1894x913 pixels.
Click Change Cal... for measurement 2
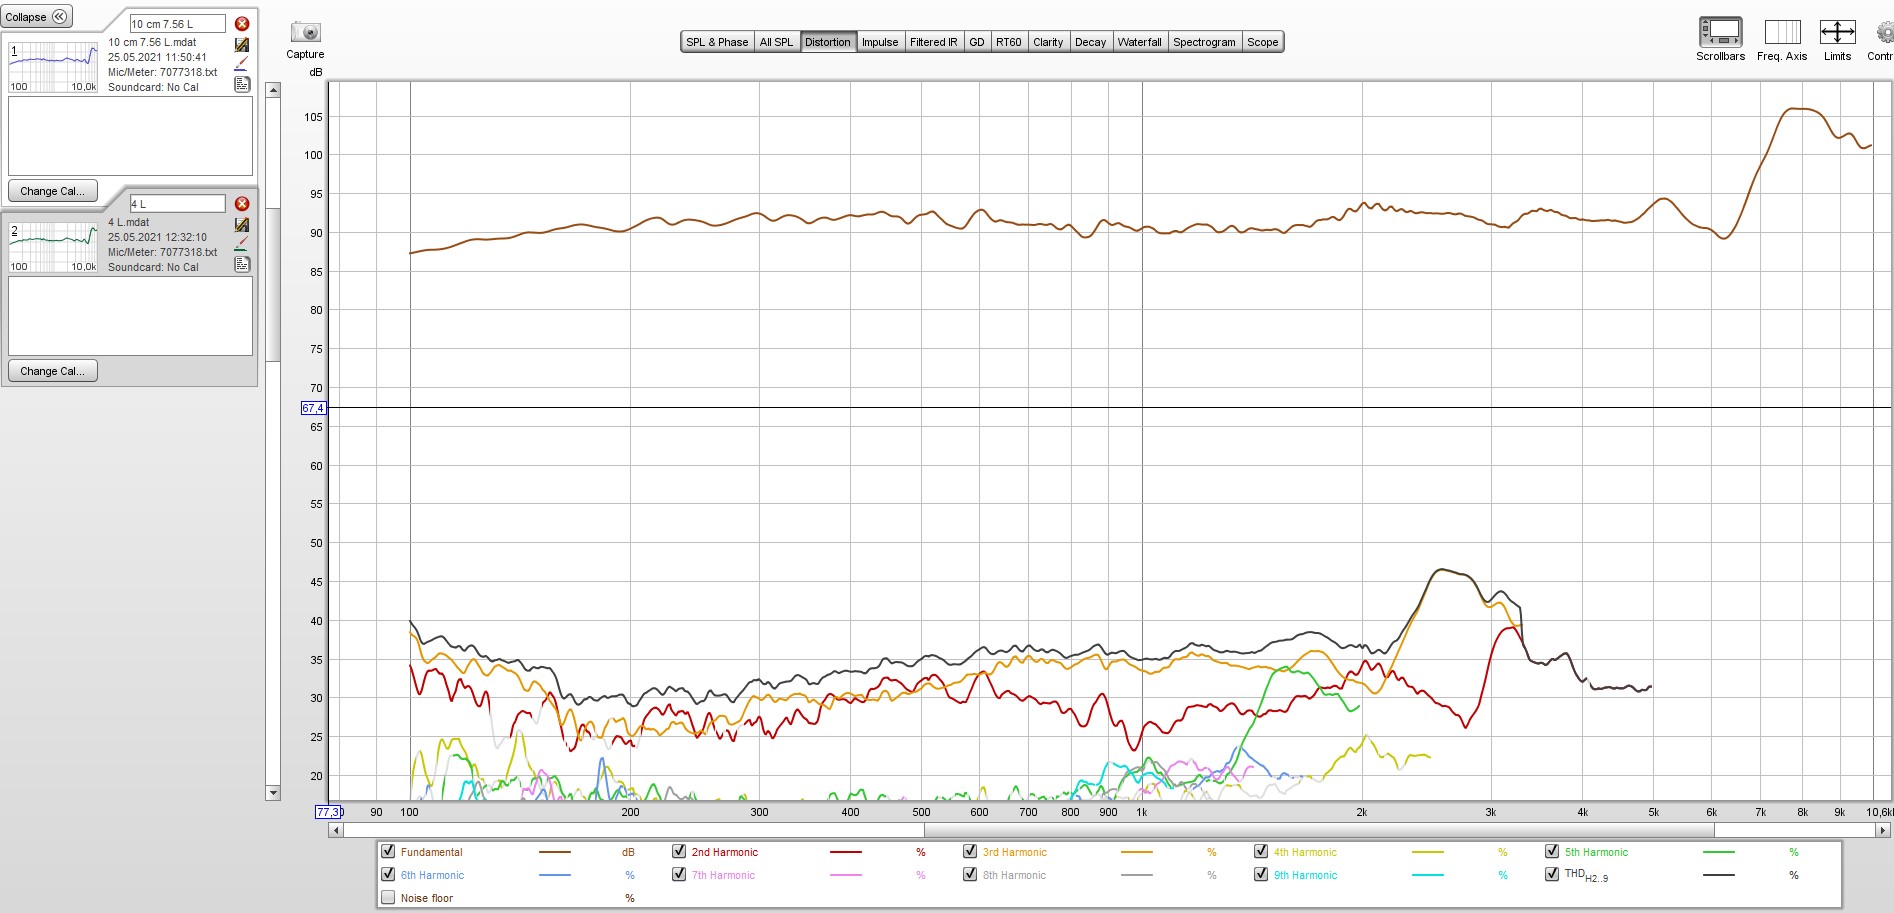pos(53,371)
